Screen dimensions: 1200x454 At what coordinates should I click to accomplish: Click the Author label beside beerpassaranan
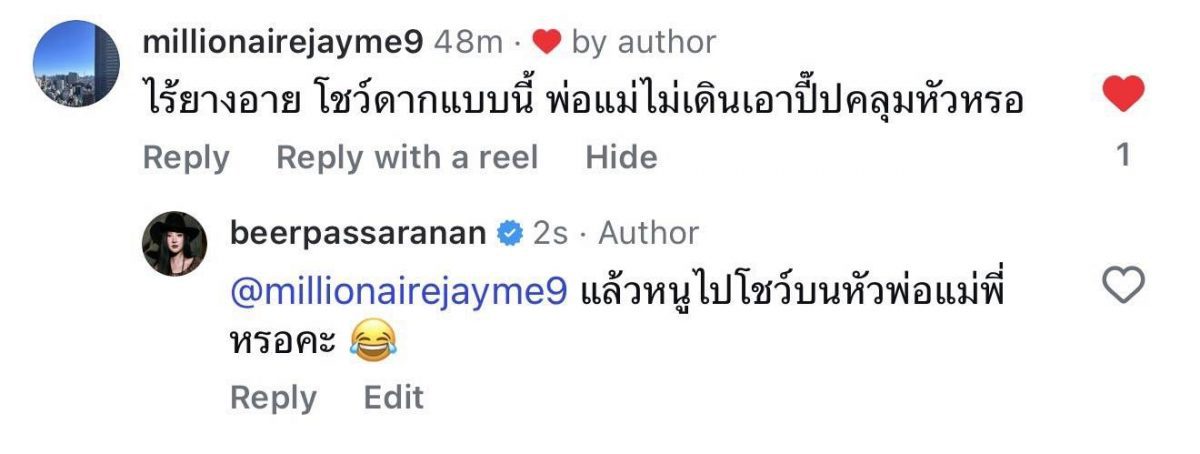649,234
